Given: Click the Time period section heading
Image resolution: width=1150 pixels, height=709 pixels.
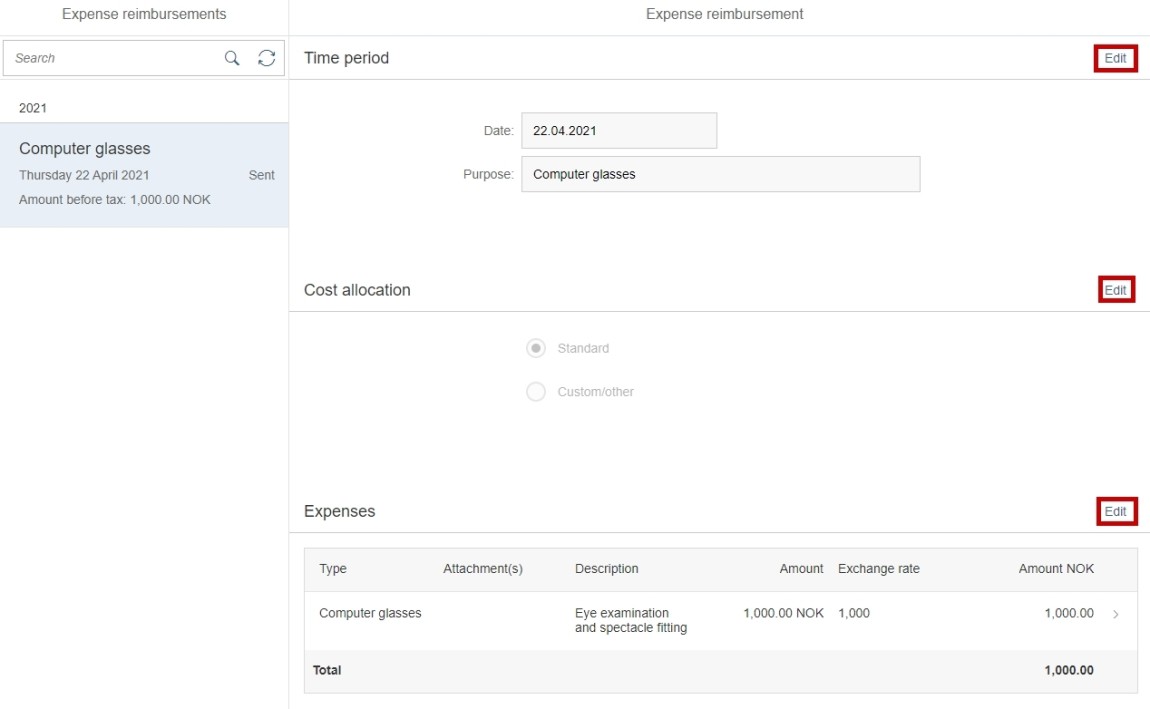Looking at the screenshot, I should coord(346,58).
